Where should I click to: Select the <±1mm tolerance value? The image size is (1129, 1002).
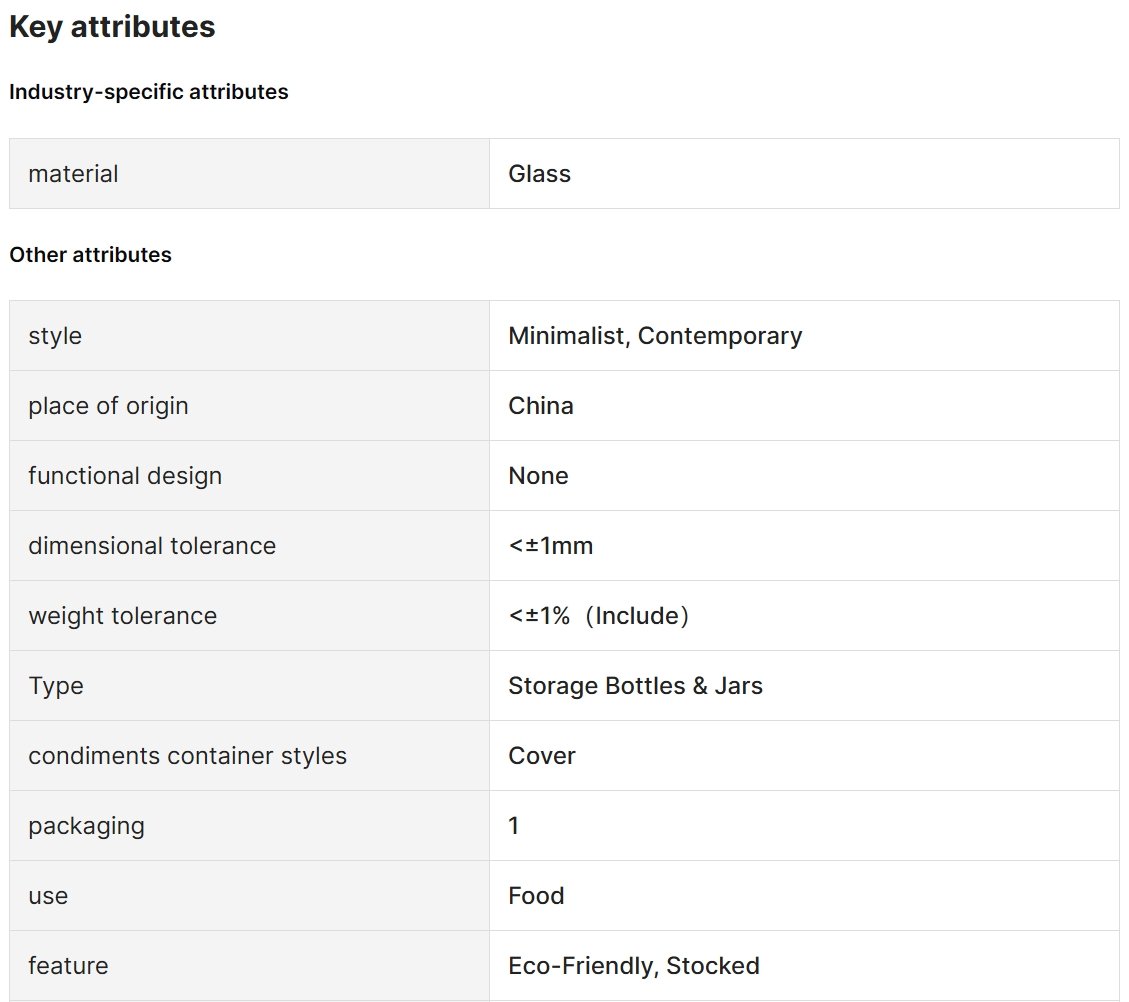pyautogui.click(x=551, y=546)
